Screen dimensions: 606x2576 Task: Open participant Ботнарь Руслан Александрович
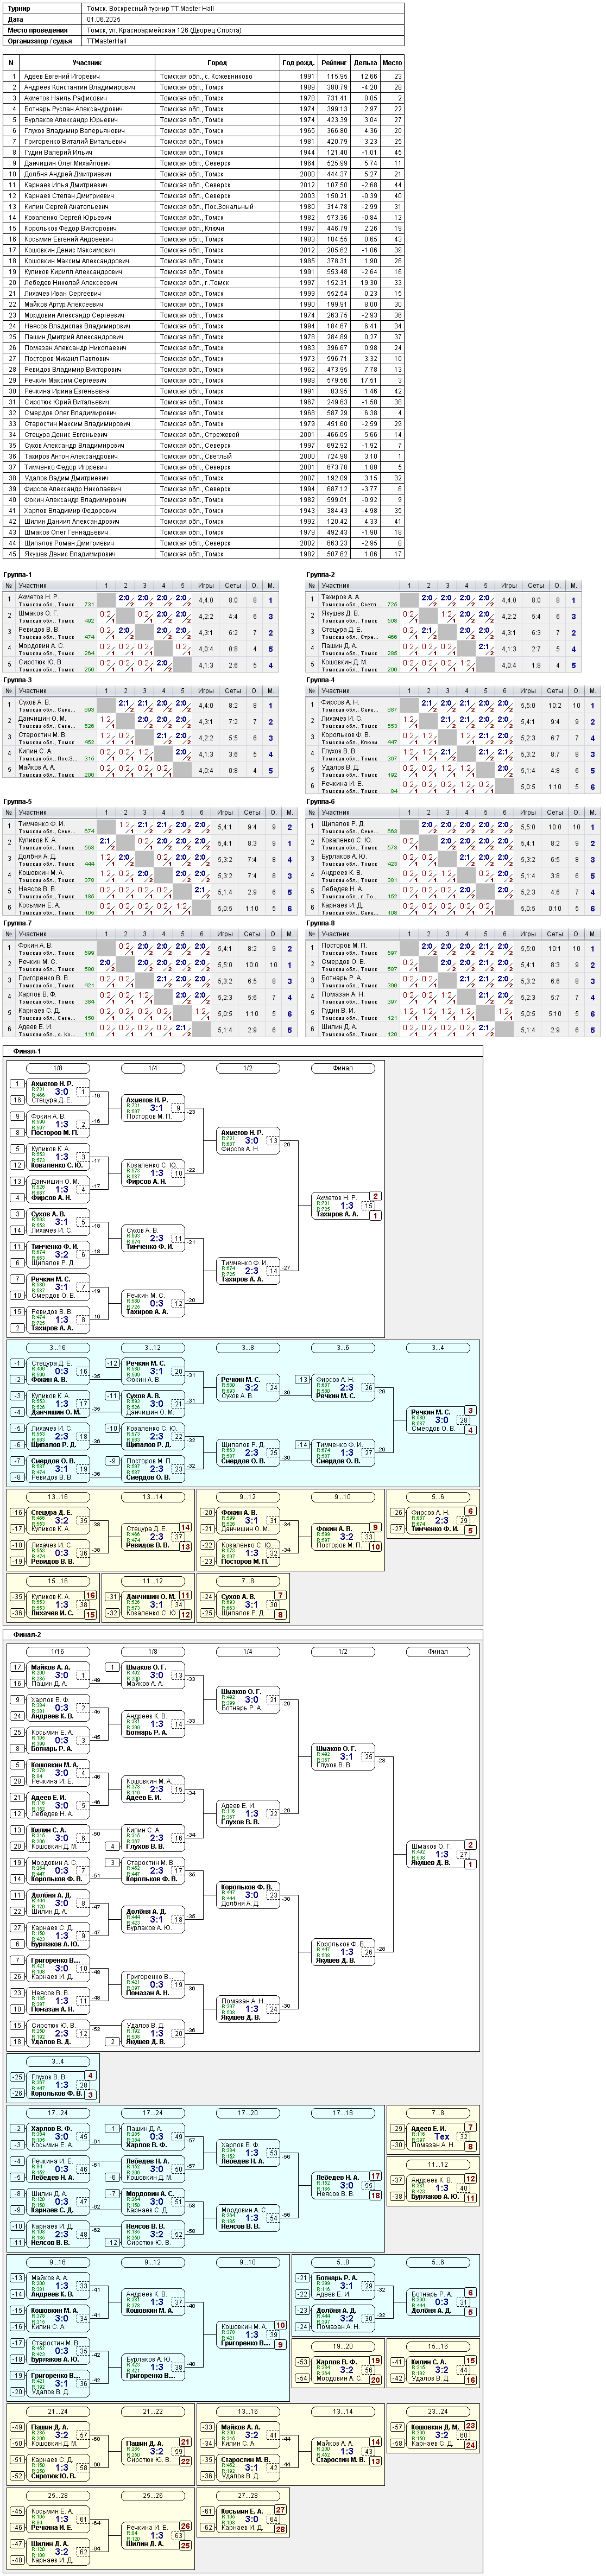[x=73, y=109]
